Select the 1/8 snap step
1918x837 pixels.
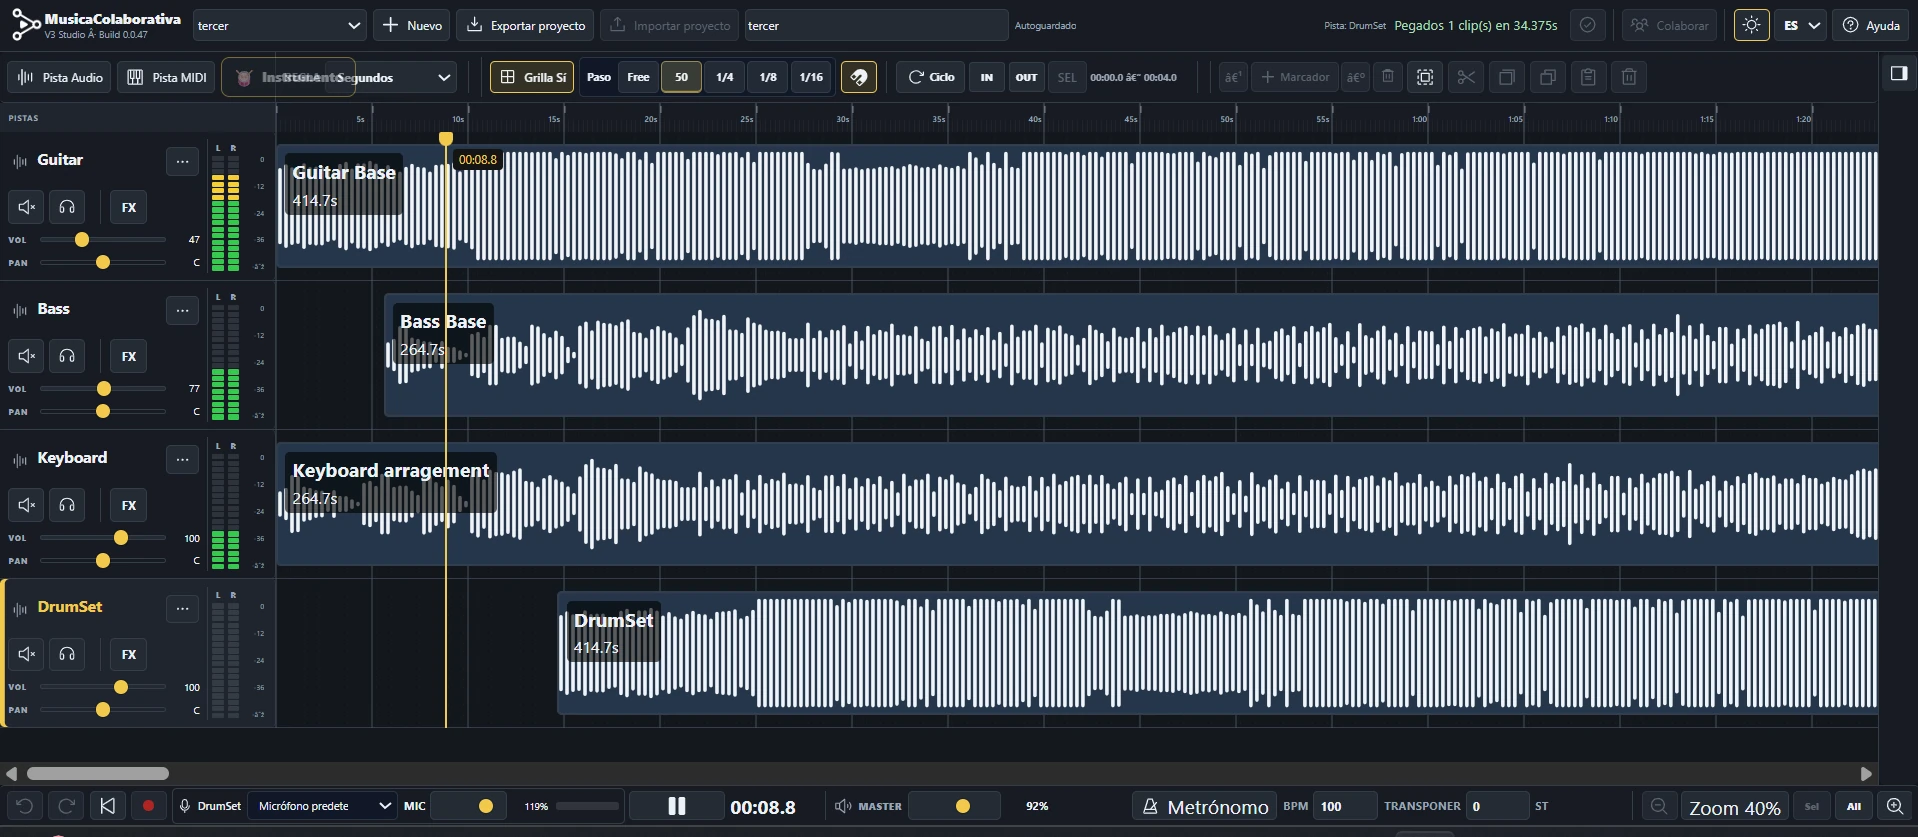pos(768,77)
